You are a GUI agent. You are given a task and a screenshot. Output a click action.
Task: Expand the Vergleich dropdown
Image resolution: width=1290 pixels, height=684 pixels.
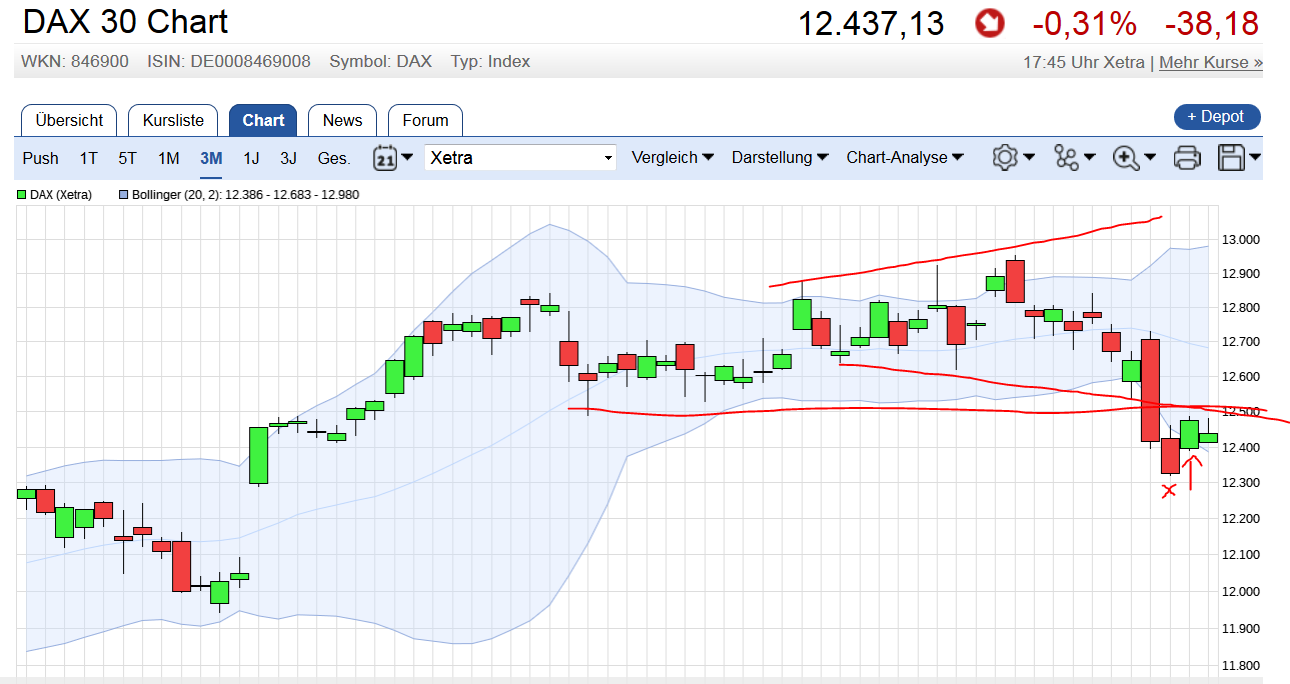click(x=672, y=158)
